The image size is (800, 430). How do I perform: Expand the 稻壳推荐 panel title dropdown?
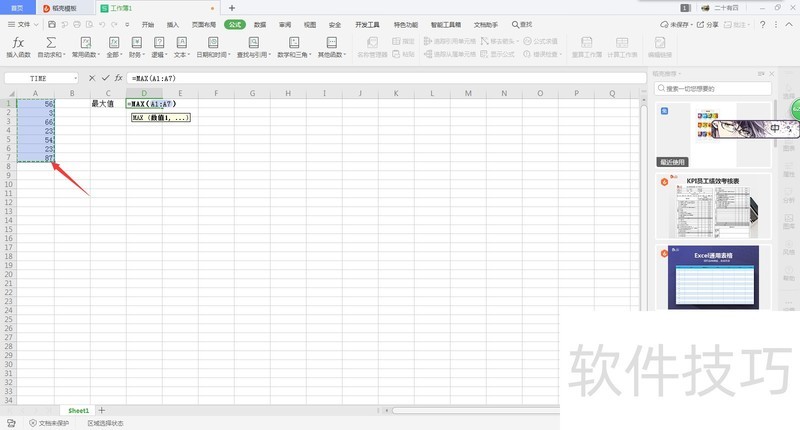point(680,74)
